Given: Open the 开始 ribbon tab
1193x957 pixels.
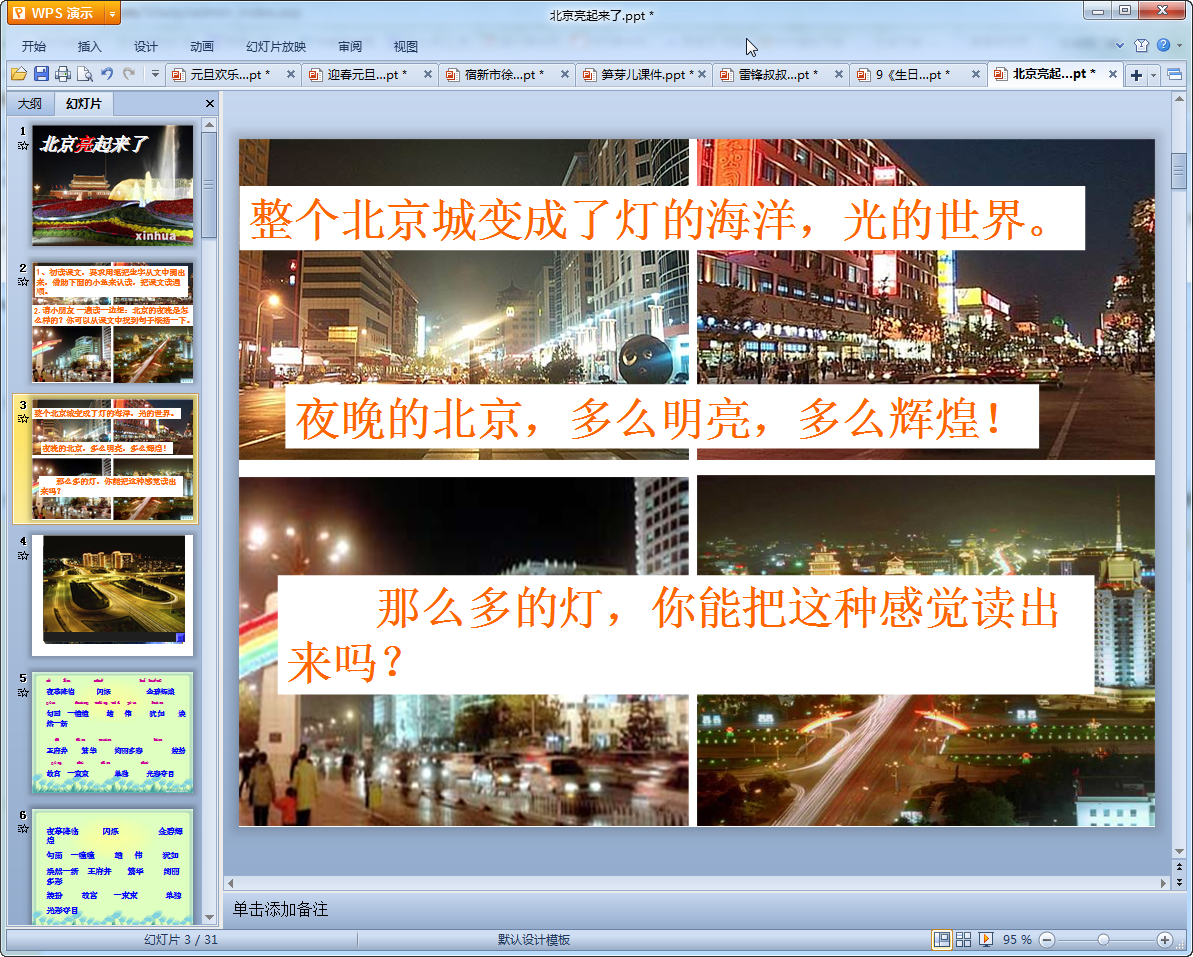Looking at the screenshot, I should 33,46.
